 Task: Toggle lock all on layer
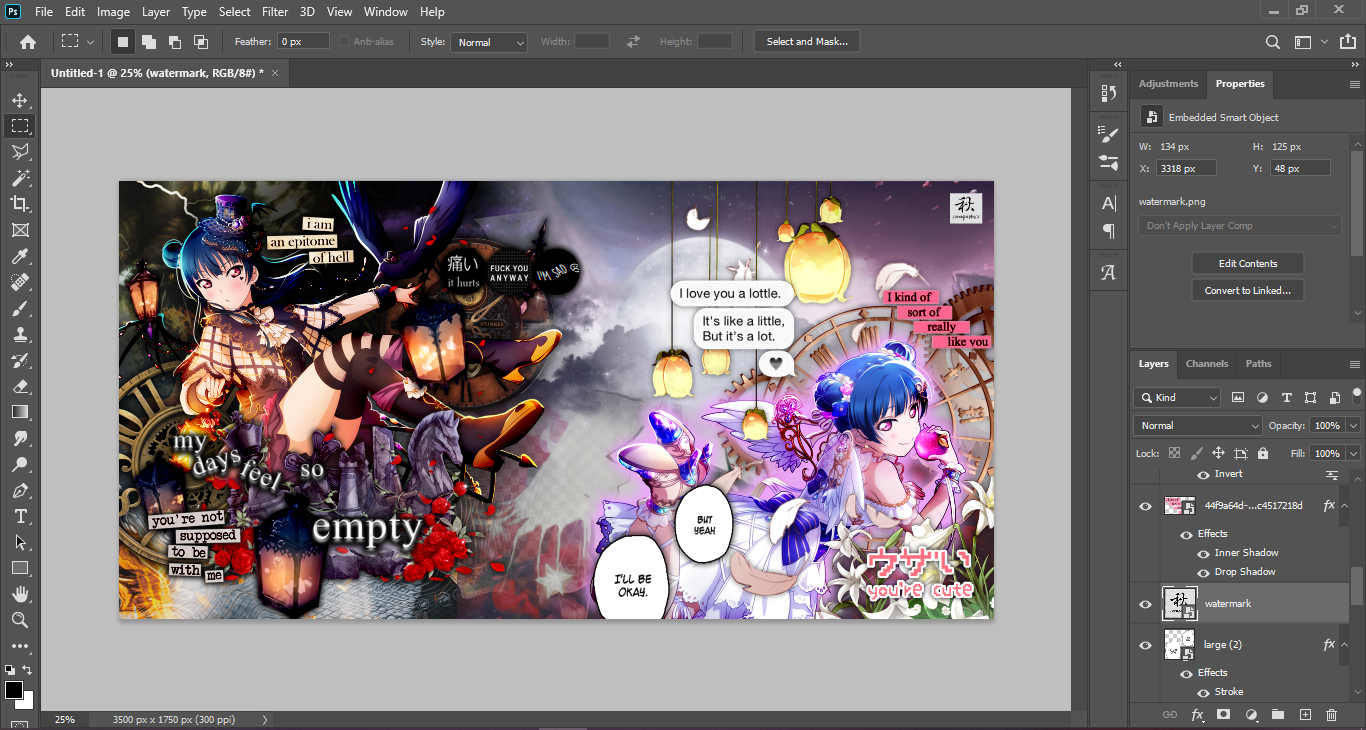tap(1263, 453)
